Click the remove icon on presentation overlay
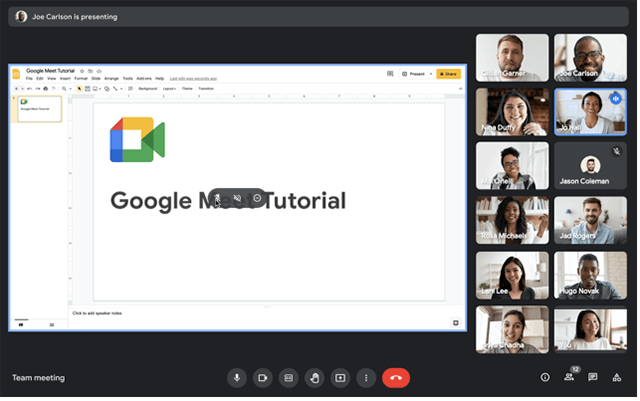This screenshot has width=640, height=401. pos(257,198)
